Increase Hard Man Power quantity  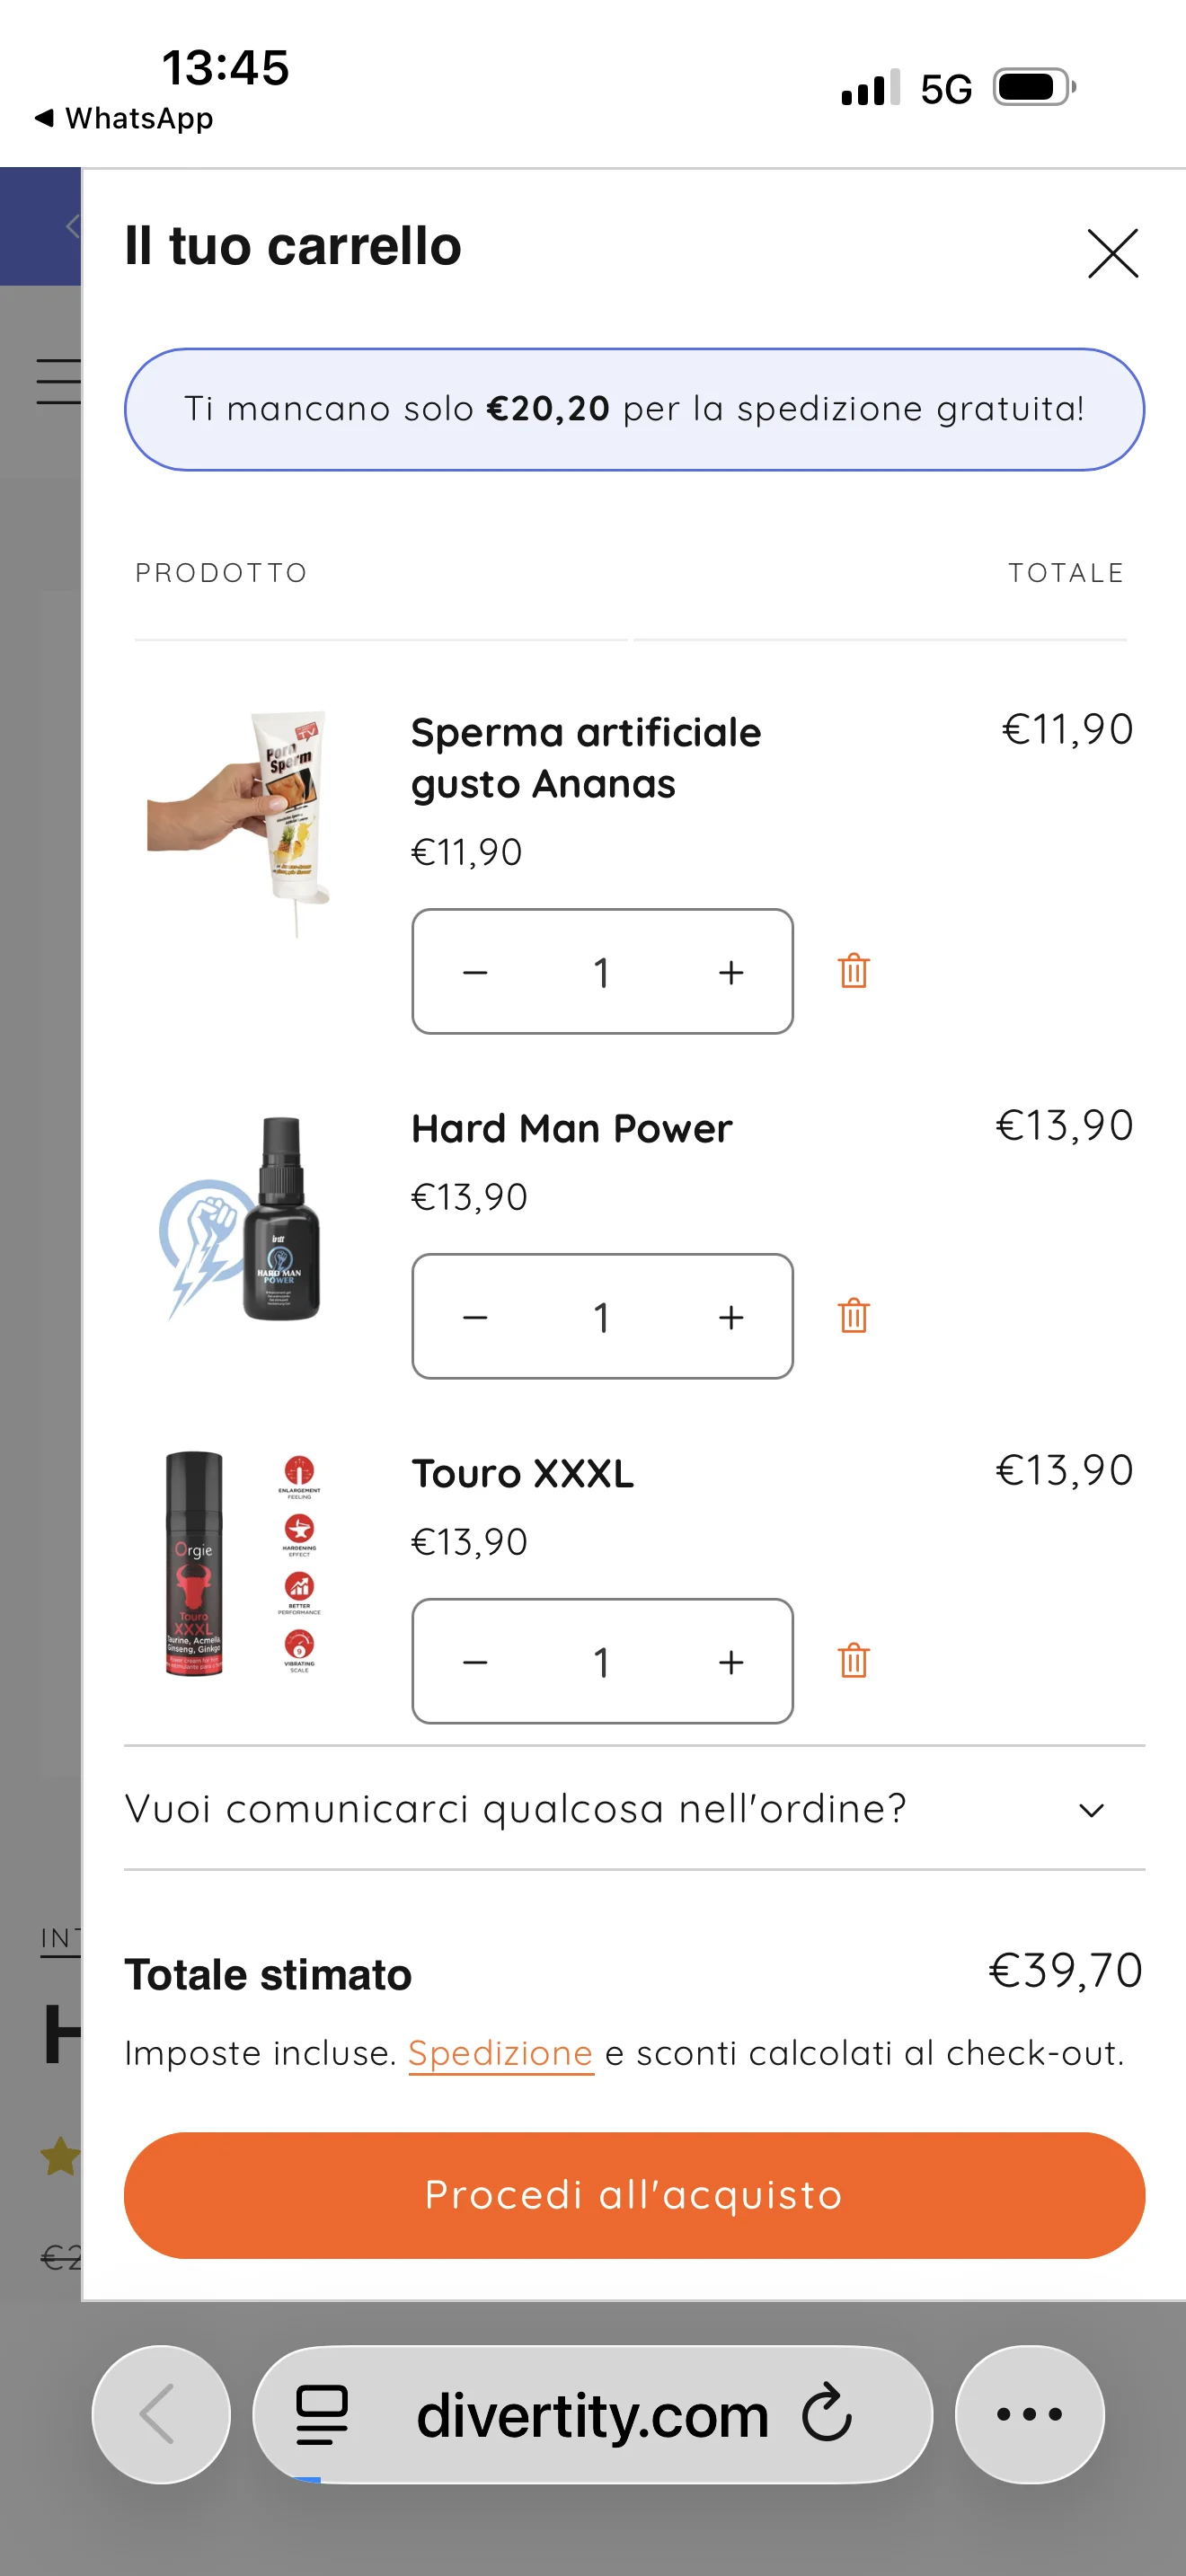point(731,1317)
